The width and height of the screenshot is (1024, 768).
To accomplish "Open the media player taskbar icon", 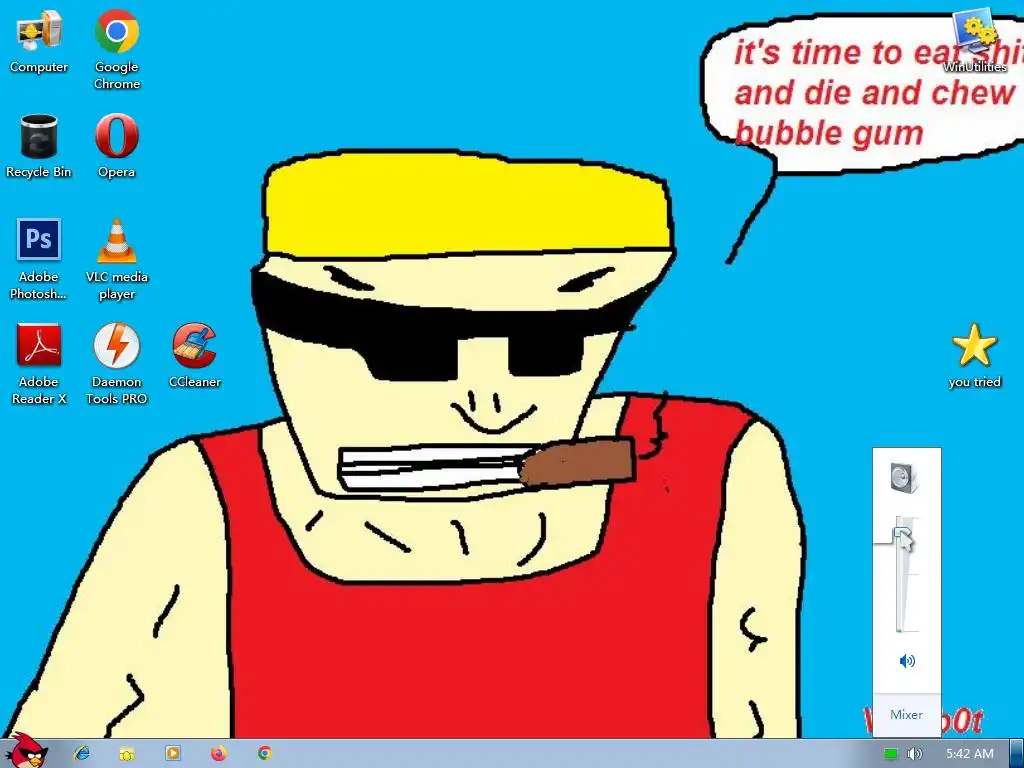I will (173, 753).
